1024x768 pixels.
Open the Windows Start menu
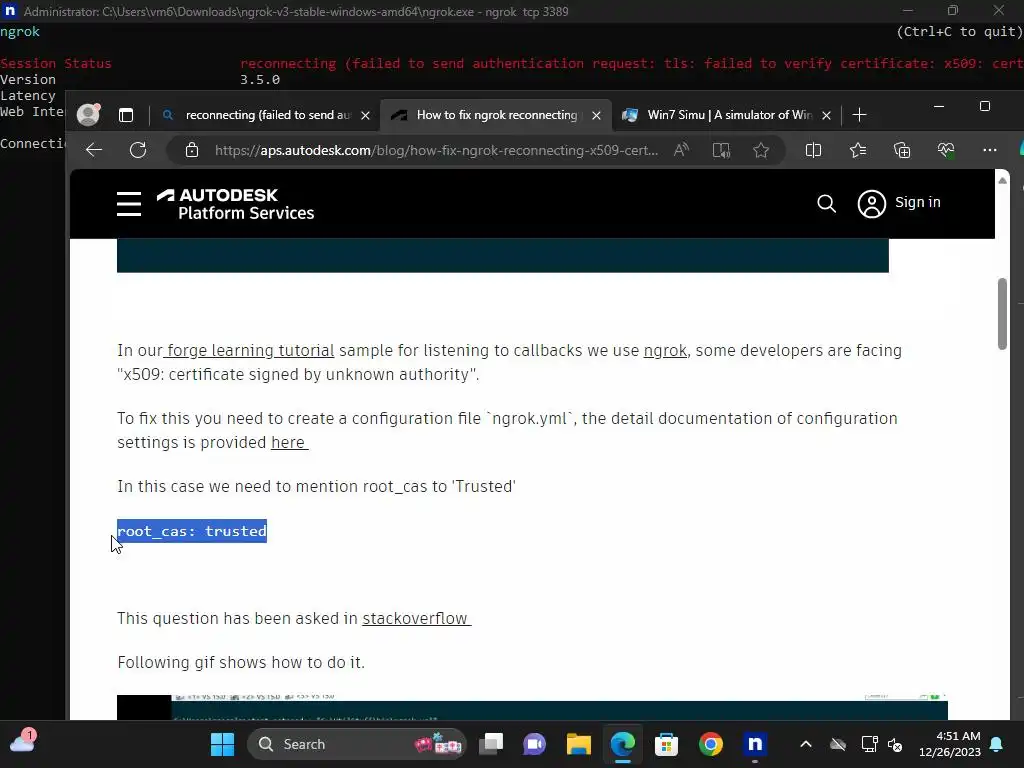pyautogui.click(x=222, y=744)
